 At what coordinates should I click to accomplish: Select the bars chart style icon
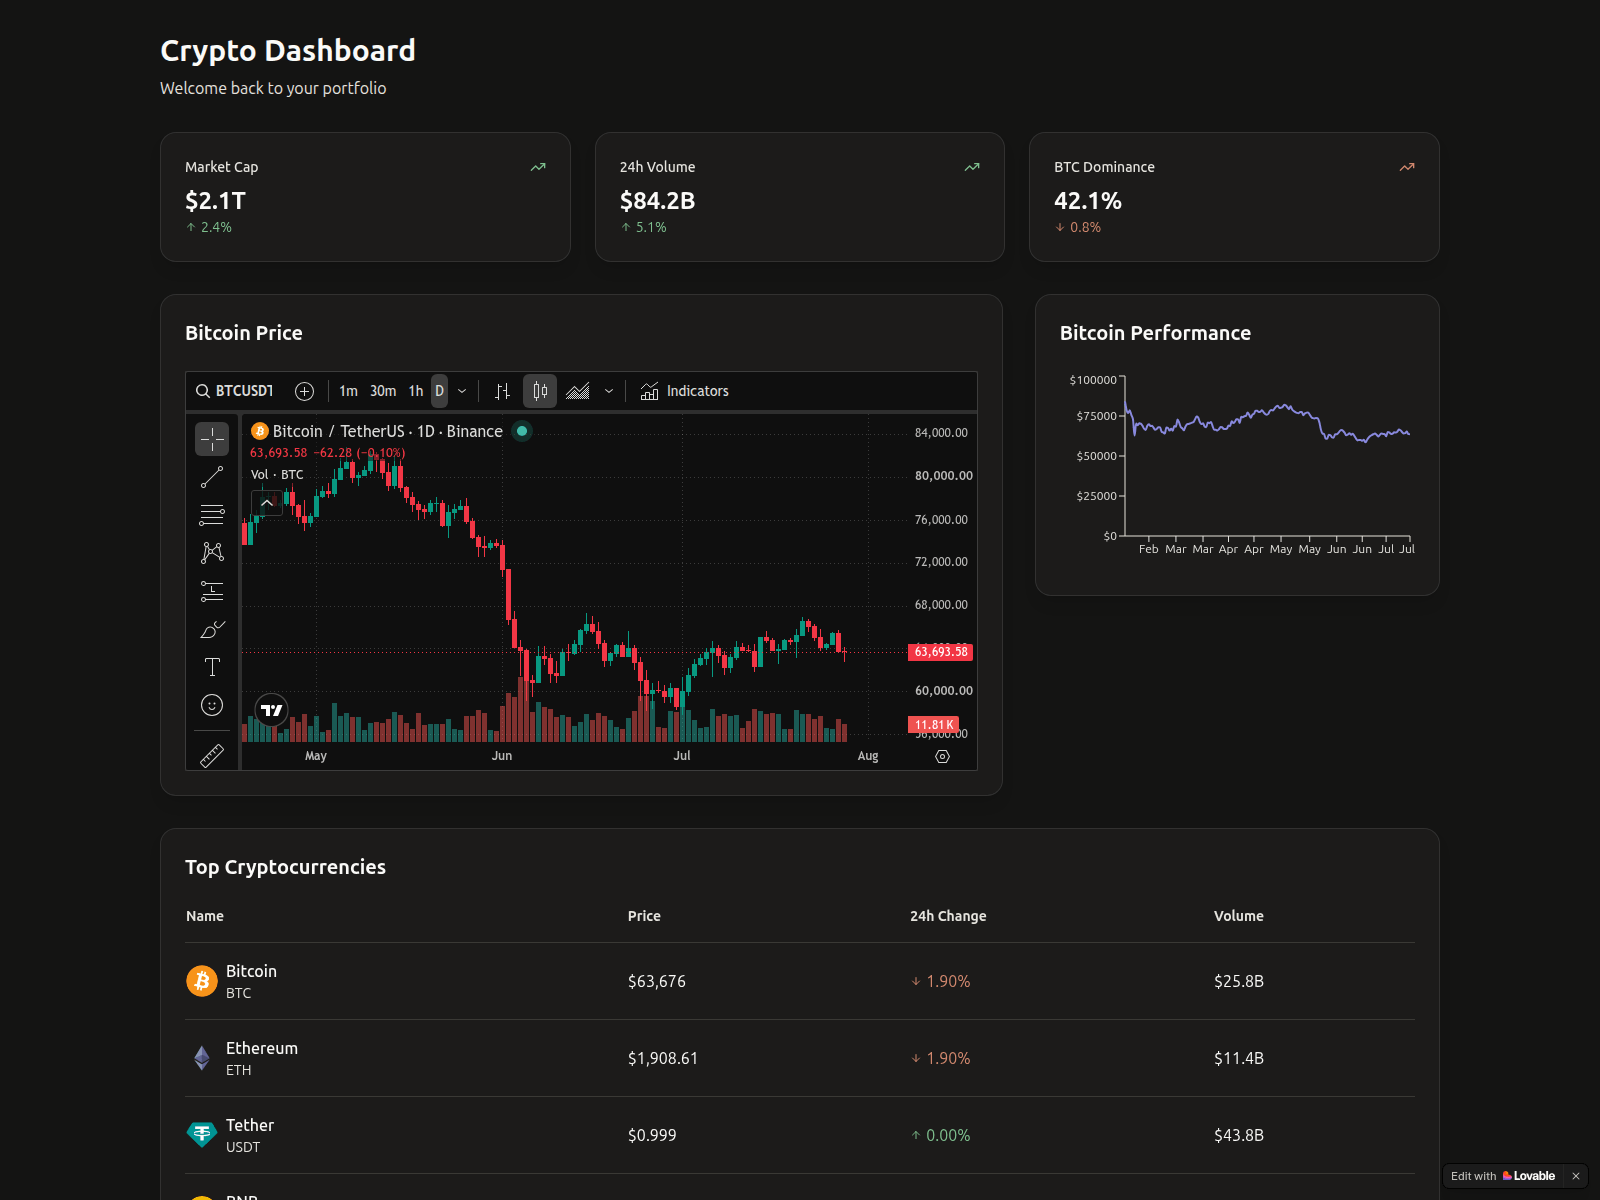pyautogui.click(x=502, y=391)
